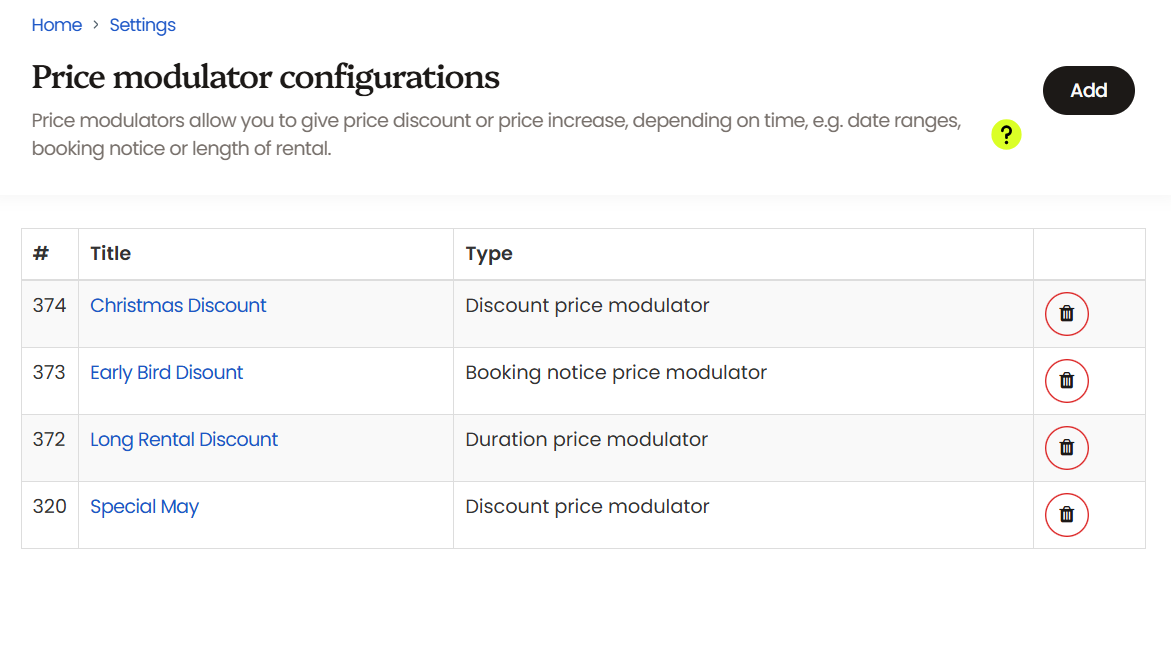The image size is (1171, 667).
Task: Open the Early Bird Disount link
Action: [167, 373]
